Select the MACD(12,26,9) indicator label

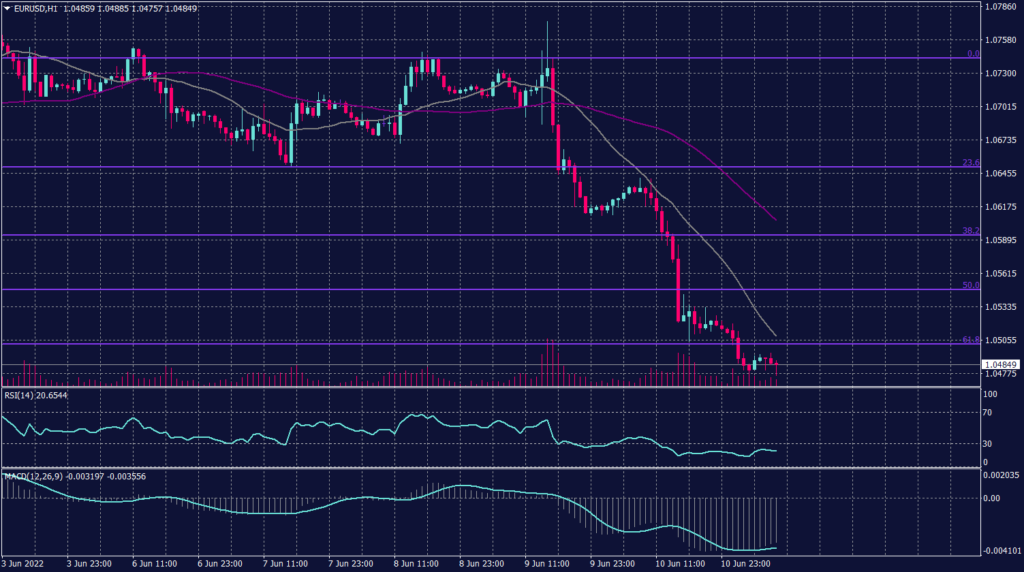tap(31, 474)
